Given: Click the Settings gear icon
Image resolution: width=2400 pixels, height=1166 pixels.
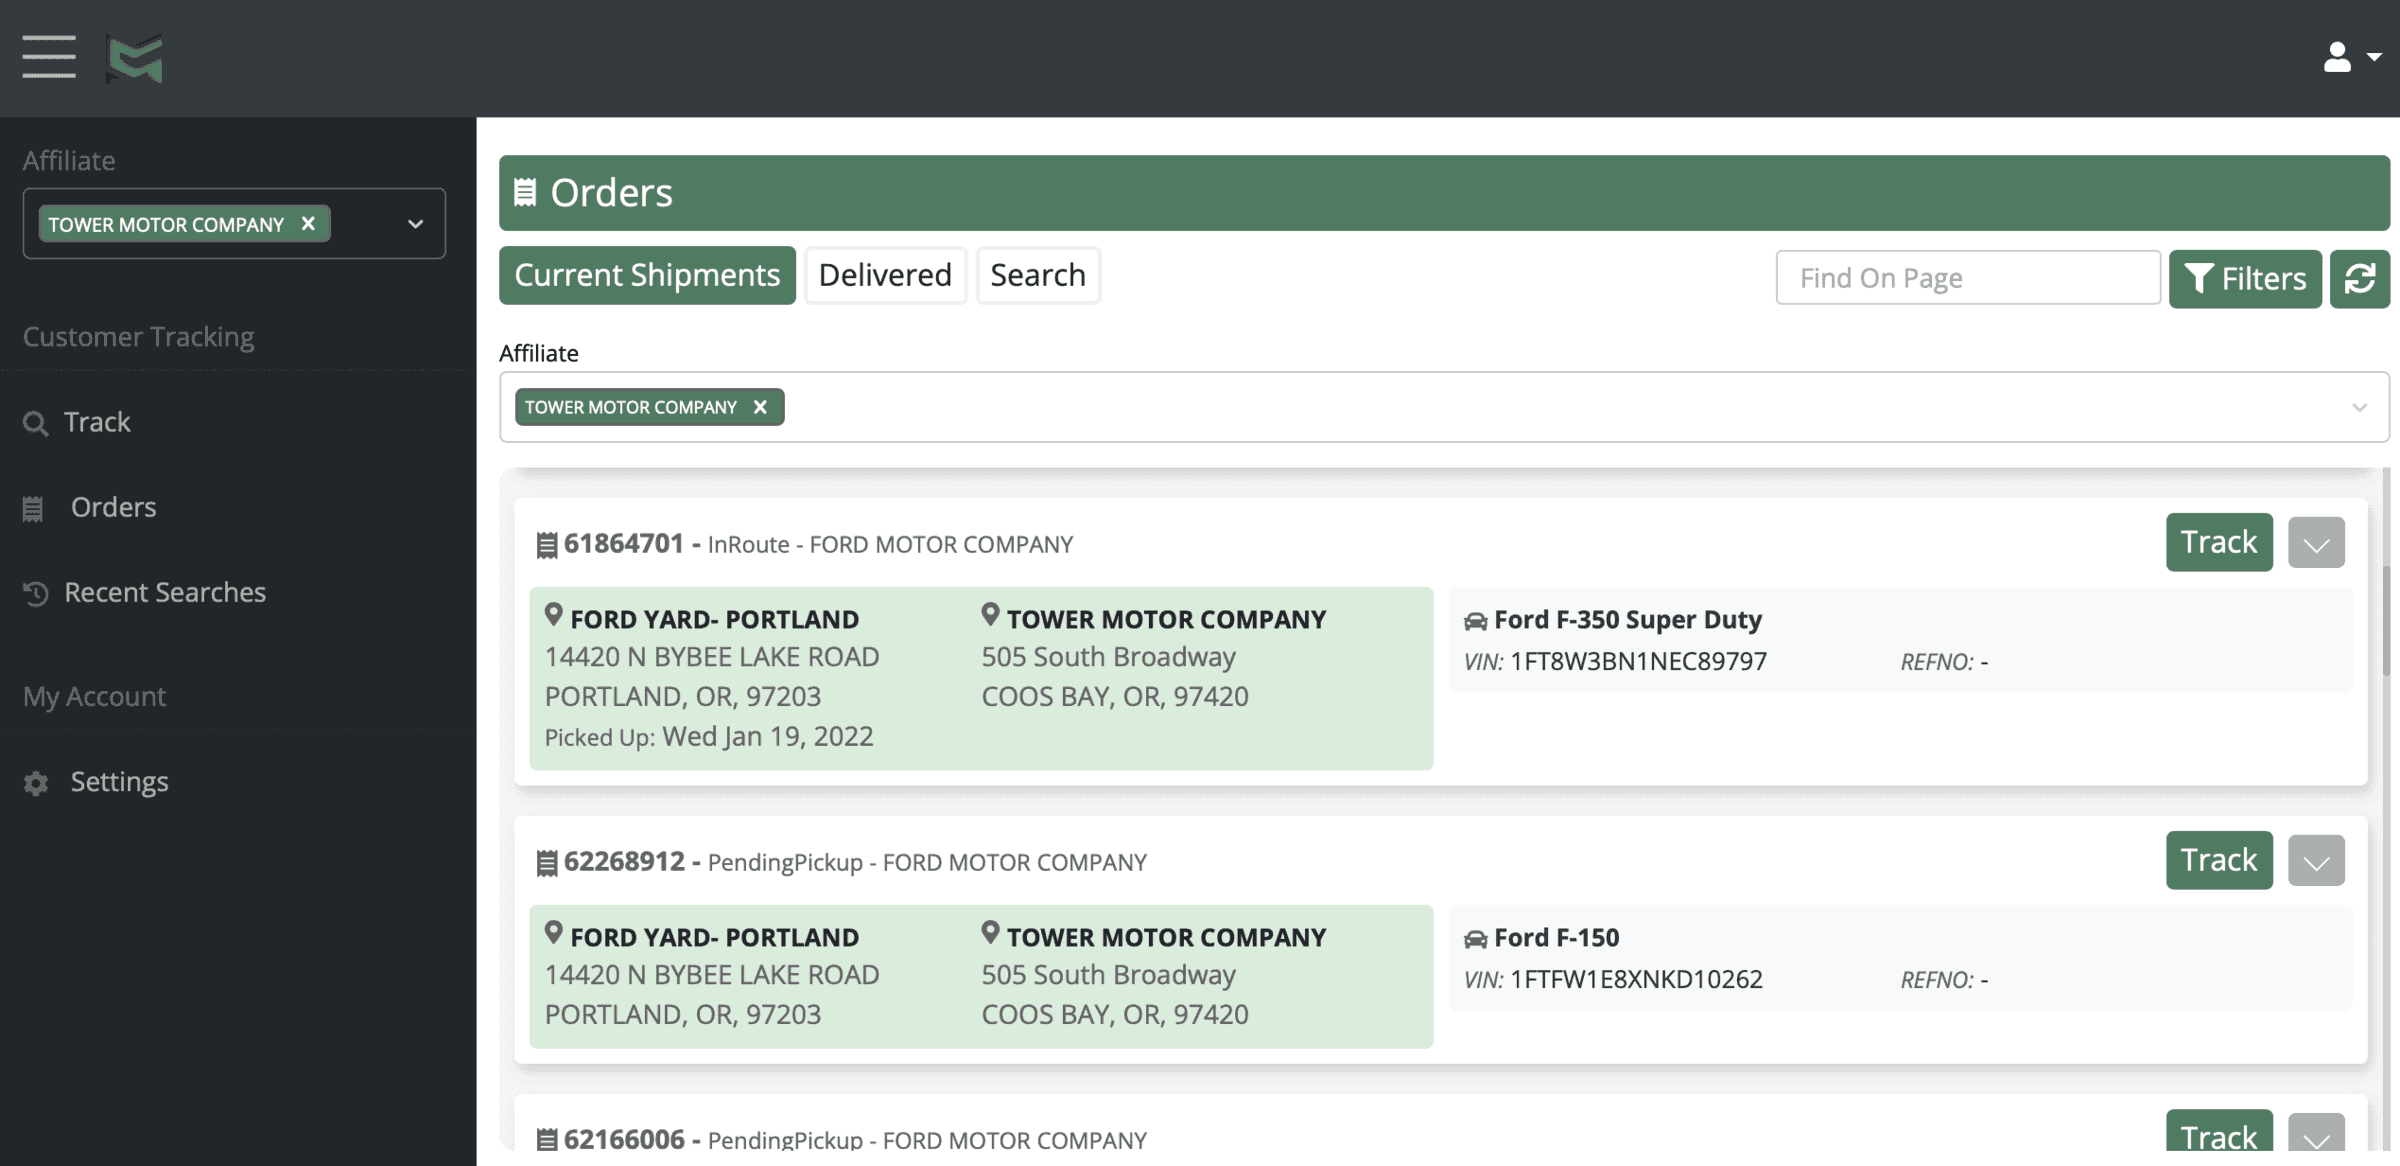Looking at the screenshot, I should click(36, 783).
